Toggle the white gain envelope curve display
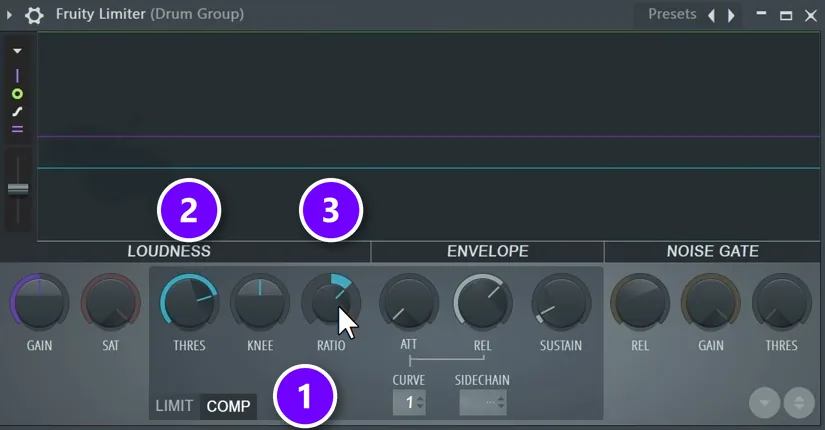The height and width of the screenshot is (430, 825). coord(17,112)
